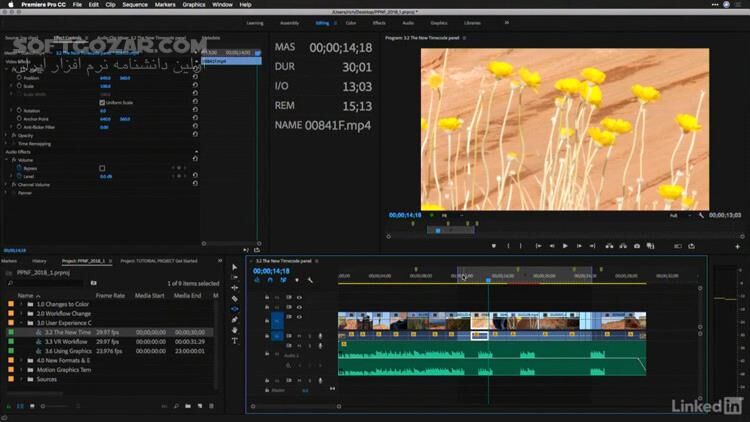Open program monitor settings wrench
750x422 pixels.
(701, 216)
